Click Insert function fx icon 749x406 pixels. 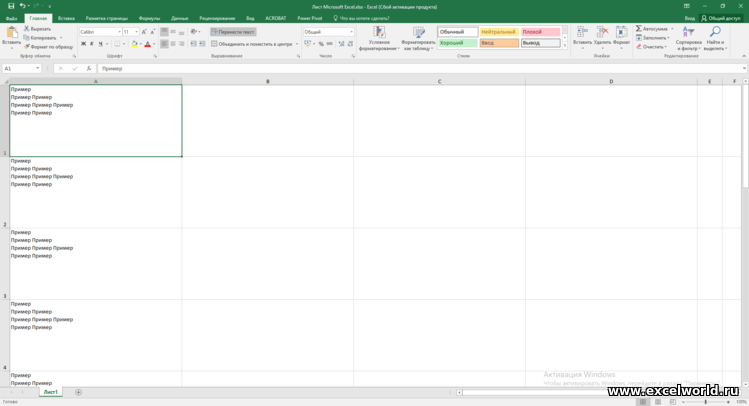point(89,69)
